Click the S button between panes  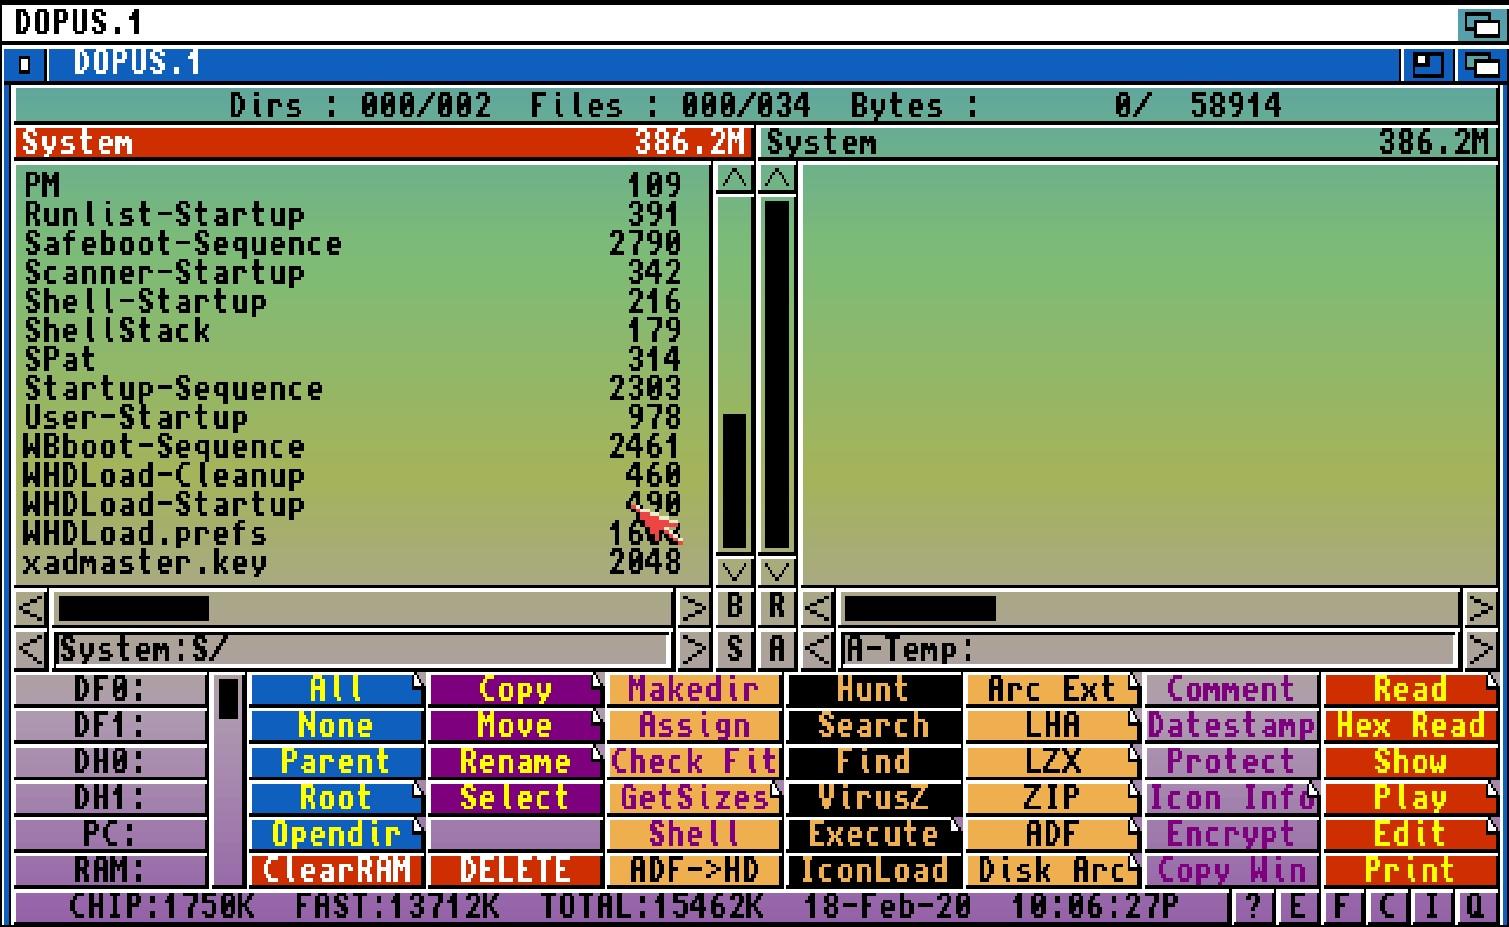[735, 650]
